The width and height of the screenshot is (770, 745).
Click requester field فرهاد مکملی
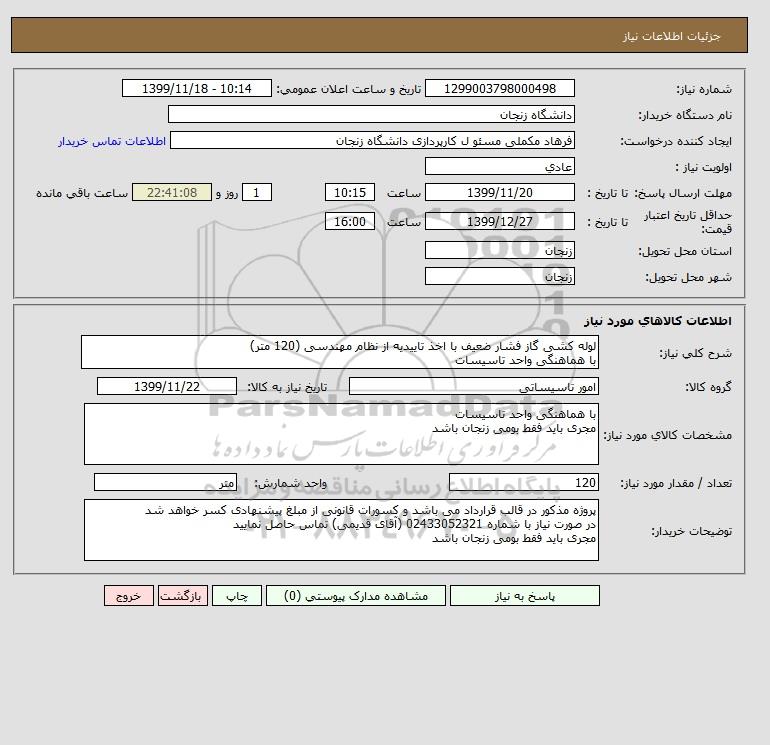tap(372, 140)
